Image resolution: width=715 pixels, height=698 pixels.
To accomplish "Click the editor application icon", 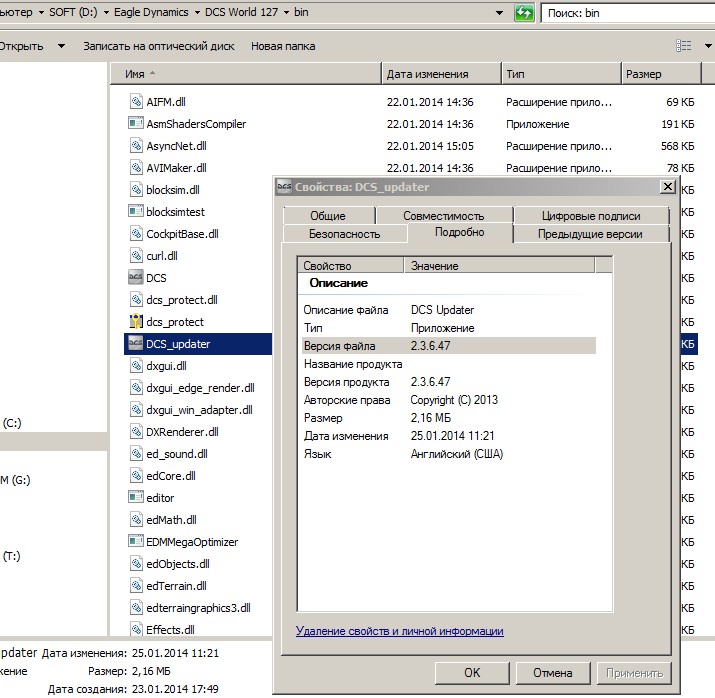I will (136, 497).
